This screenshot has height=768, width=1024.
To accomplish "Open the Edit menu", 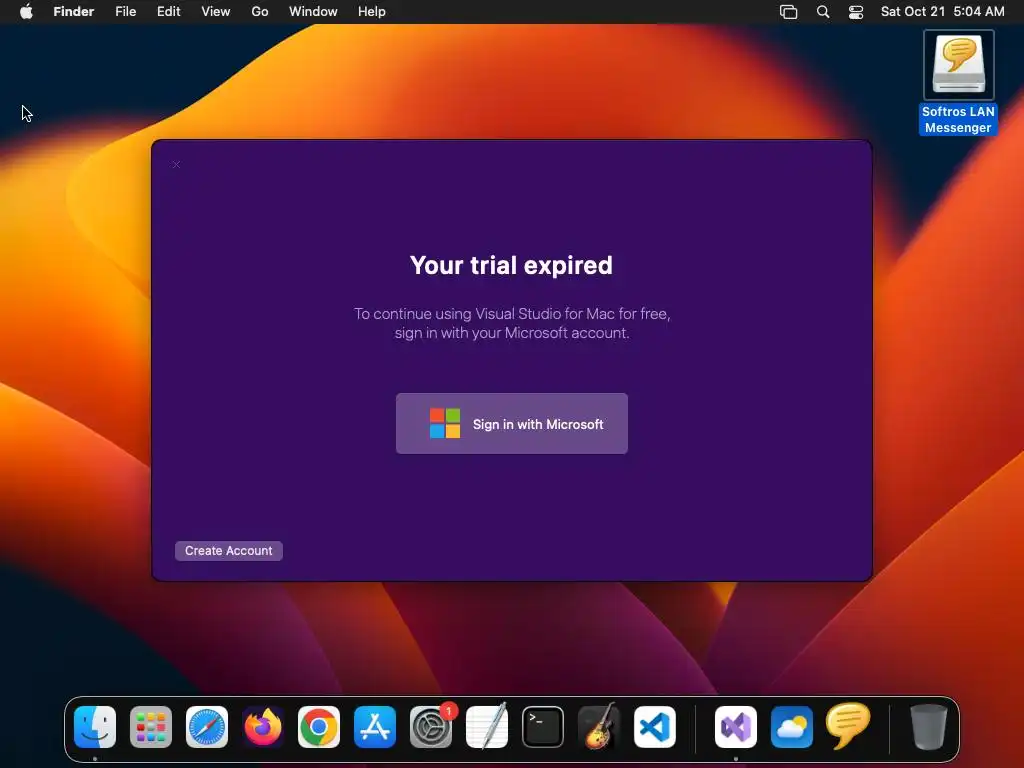I will coord(168,11).
